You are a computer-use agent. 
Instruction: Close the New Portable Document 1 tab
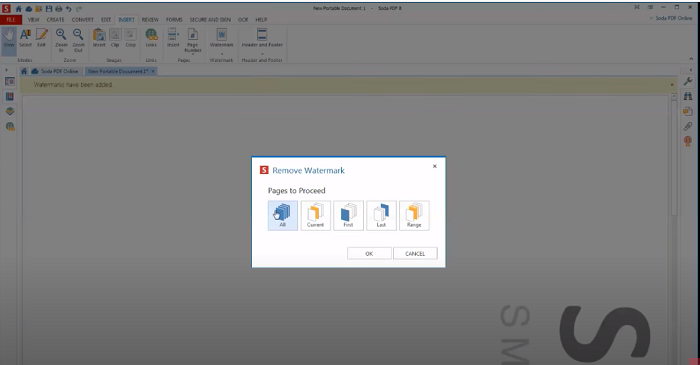[153, 71]
